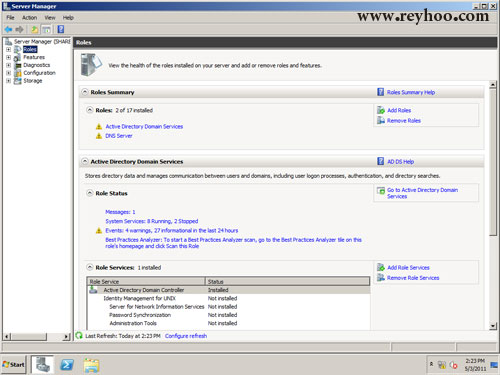Collapse the Role Services section
500x375 pixels.
90,267
